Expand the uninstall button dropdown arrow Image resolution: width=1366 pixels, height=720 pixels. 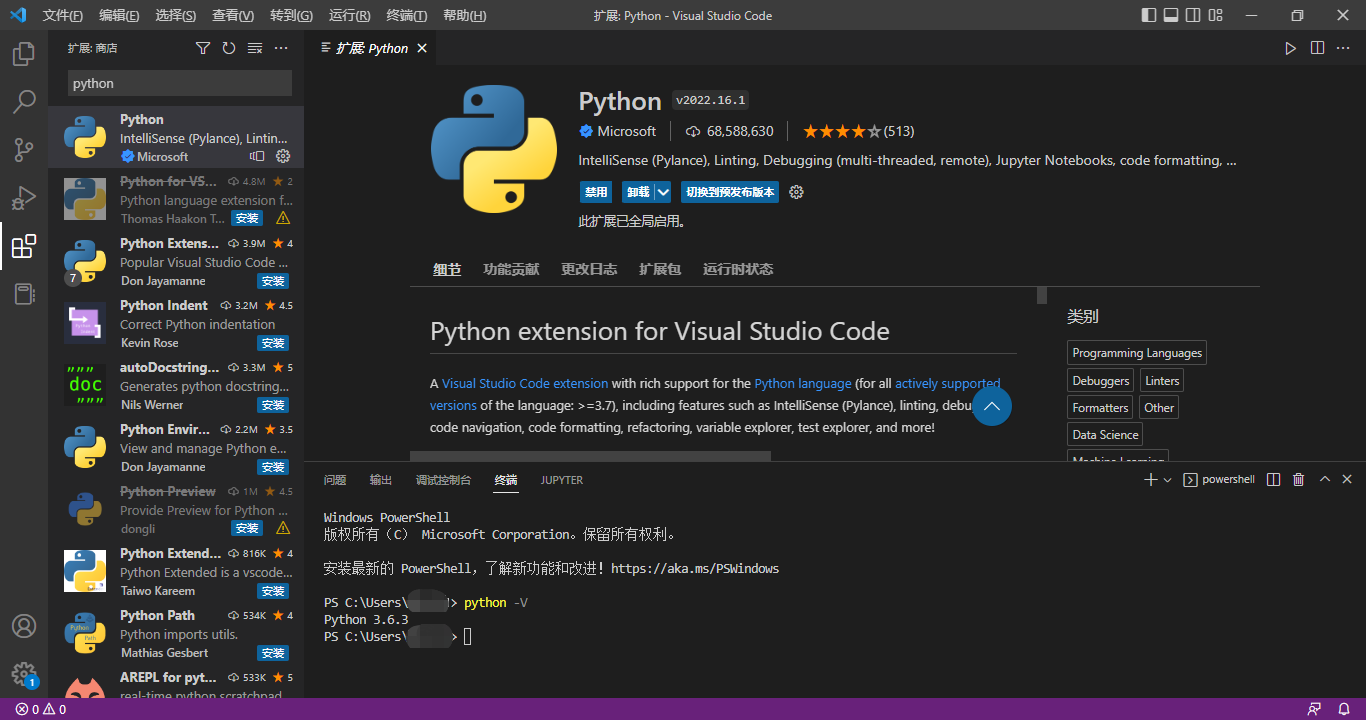pyautogui.click(x=663, y=192)
